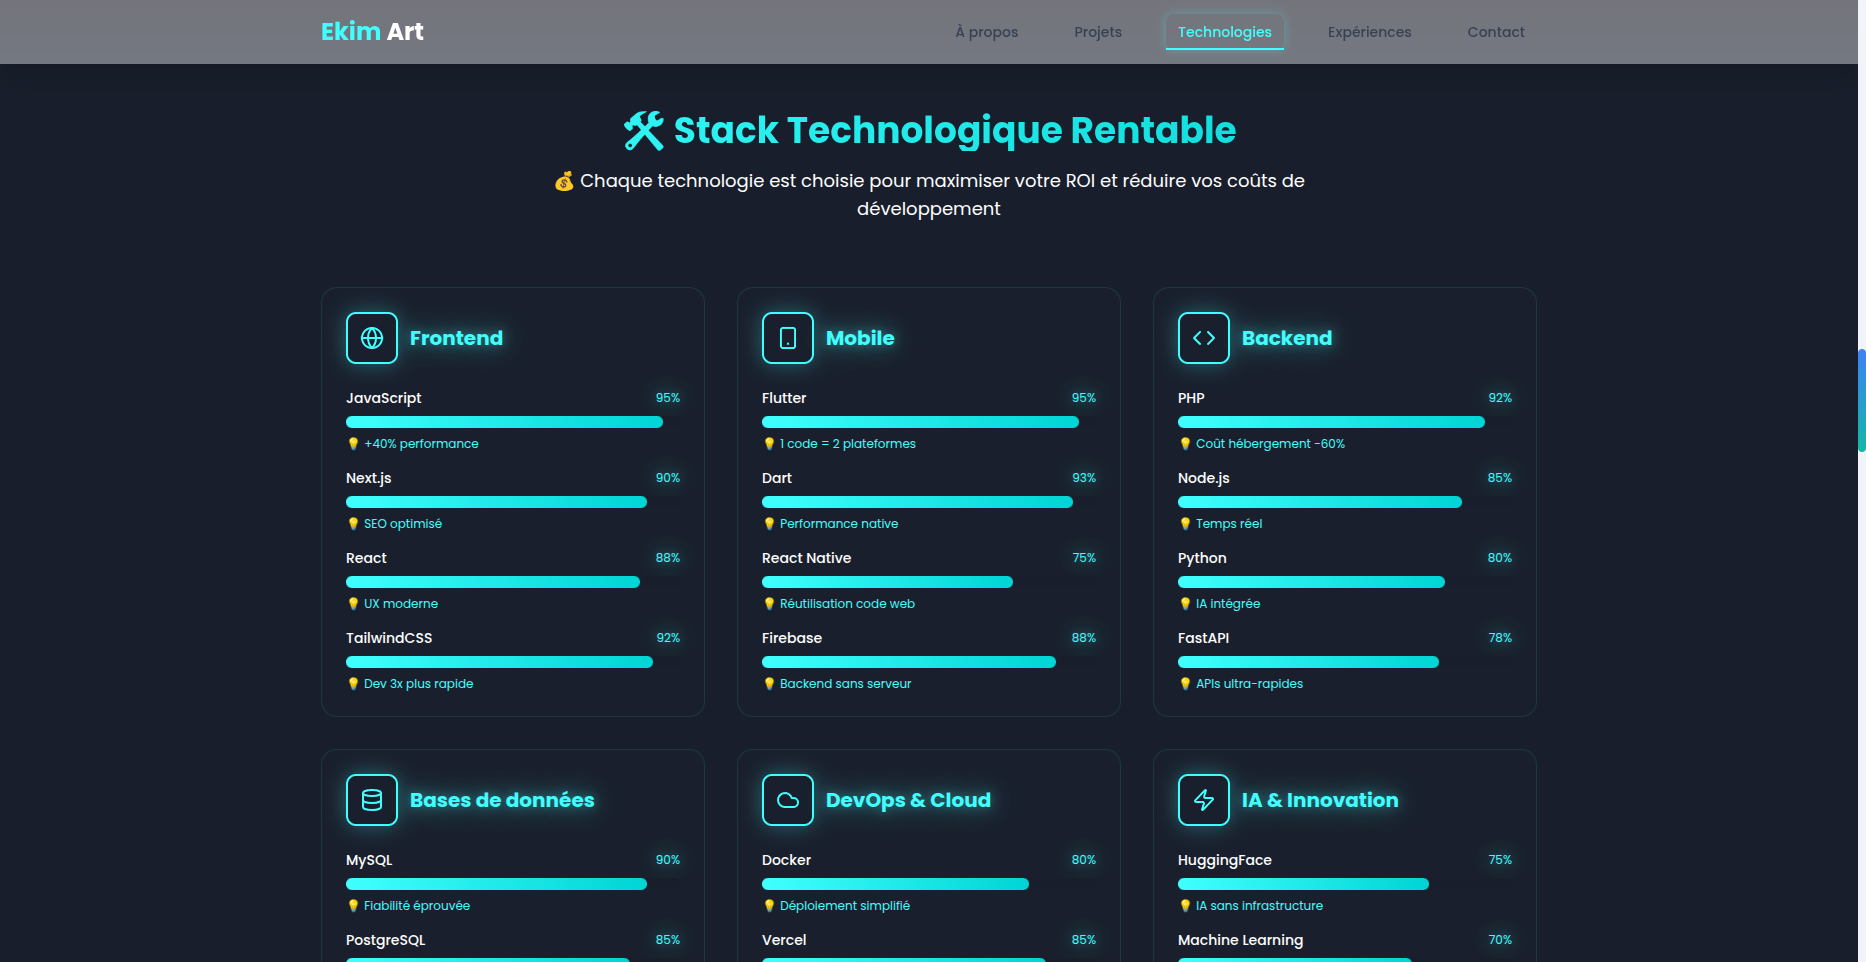The width and height of the screenshot is (1866, 962).
Task: Click the hammer and wrench heading icon
Action: tap(643, 131)
